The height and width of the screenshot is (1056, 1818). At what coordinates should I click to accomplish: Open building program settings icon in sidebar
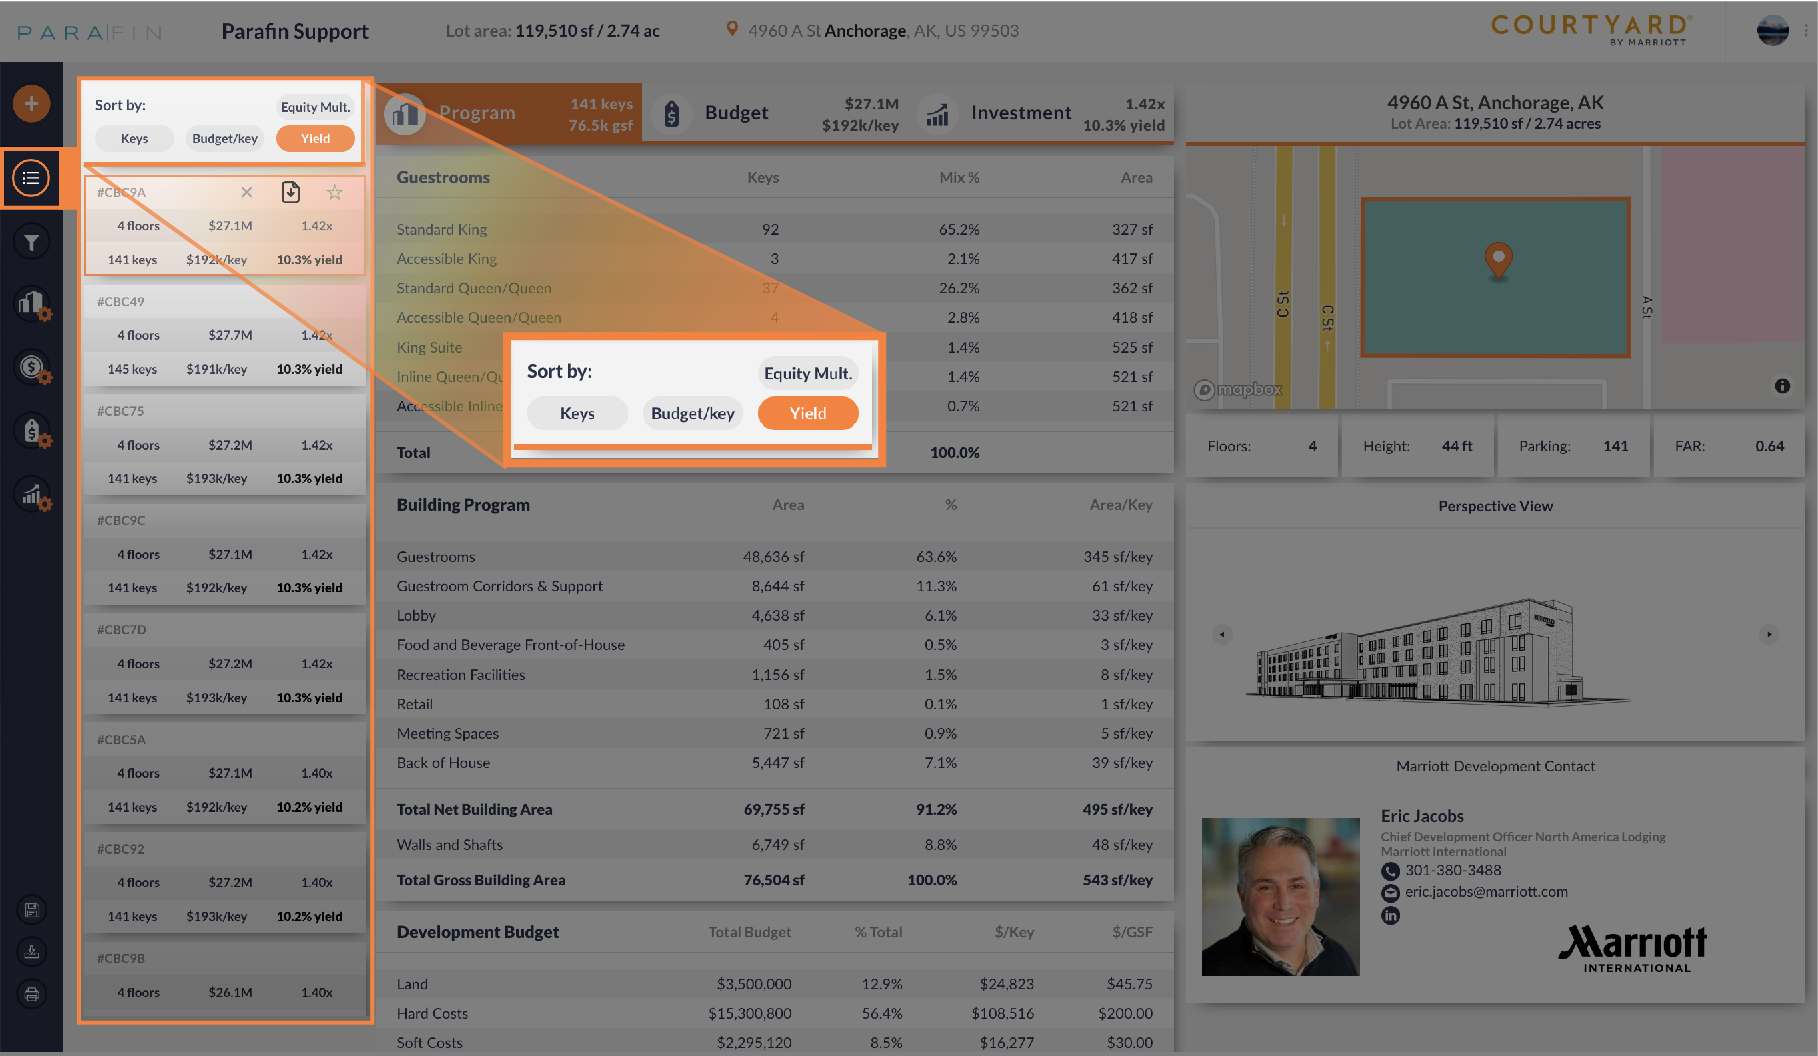click(x=32, y=303)
